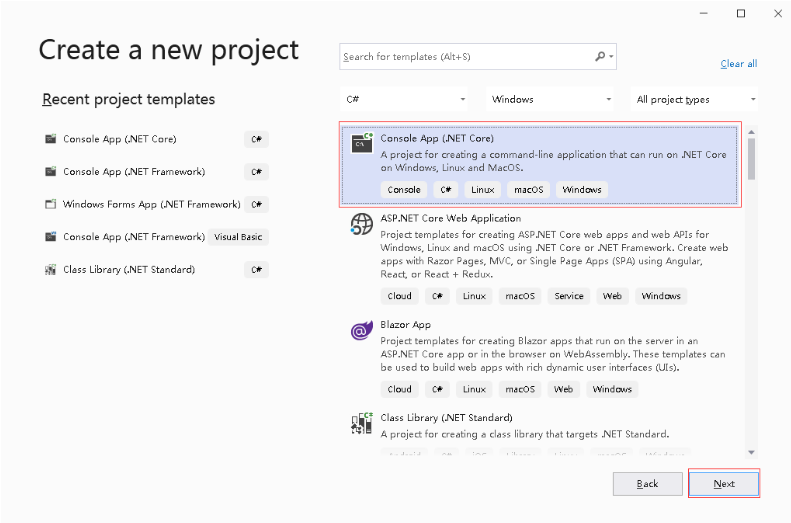This screenshot has width=791, height=523.
Task: Click Web tag on ASP.NET Core template
Action: [612, 296]
